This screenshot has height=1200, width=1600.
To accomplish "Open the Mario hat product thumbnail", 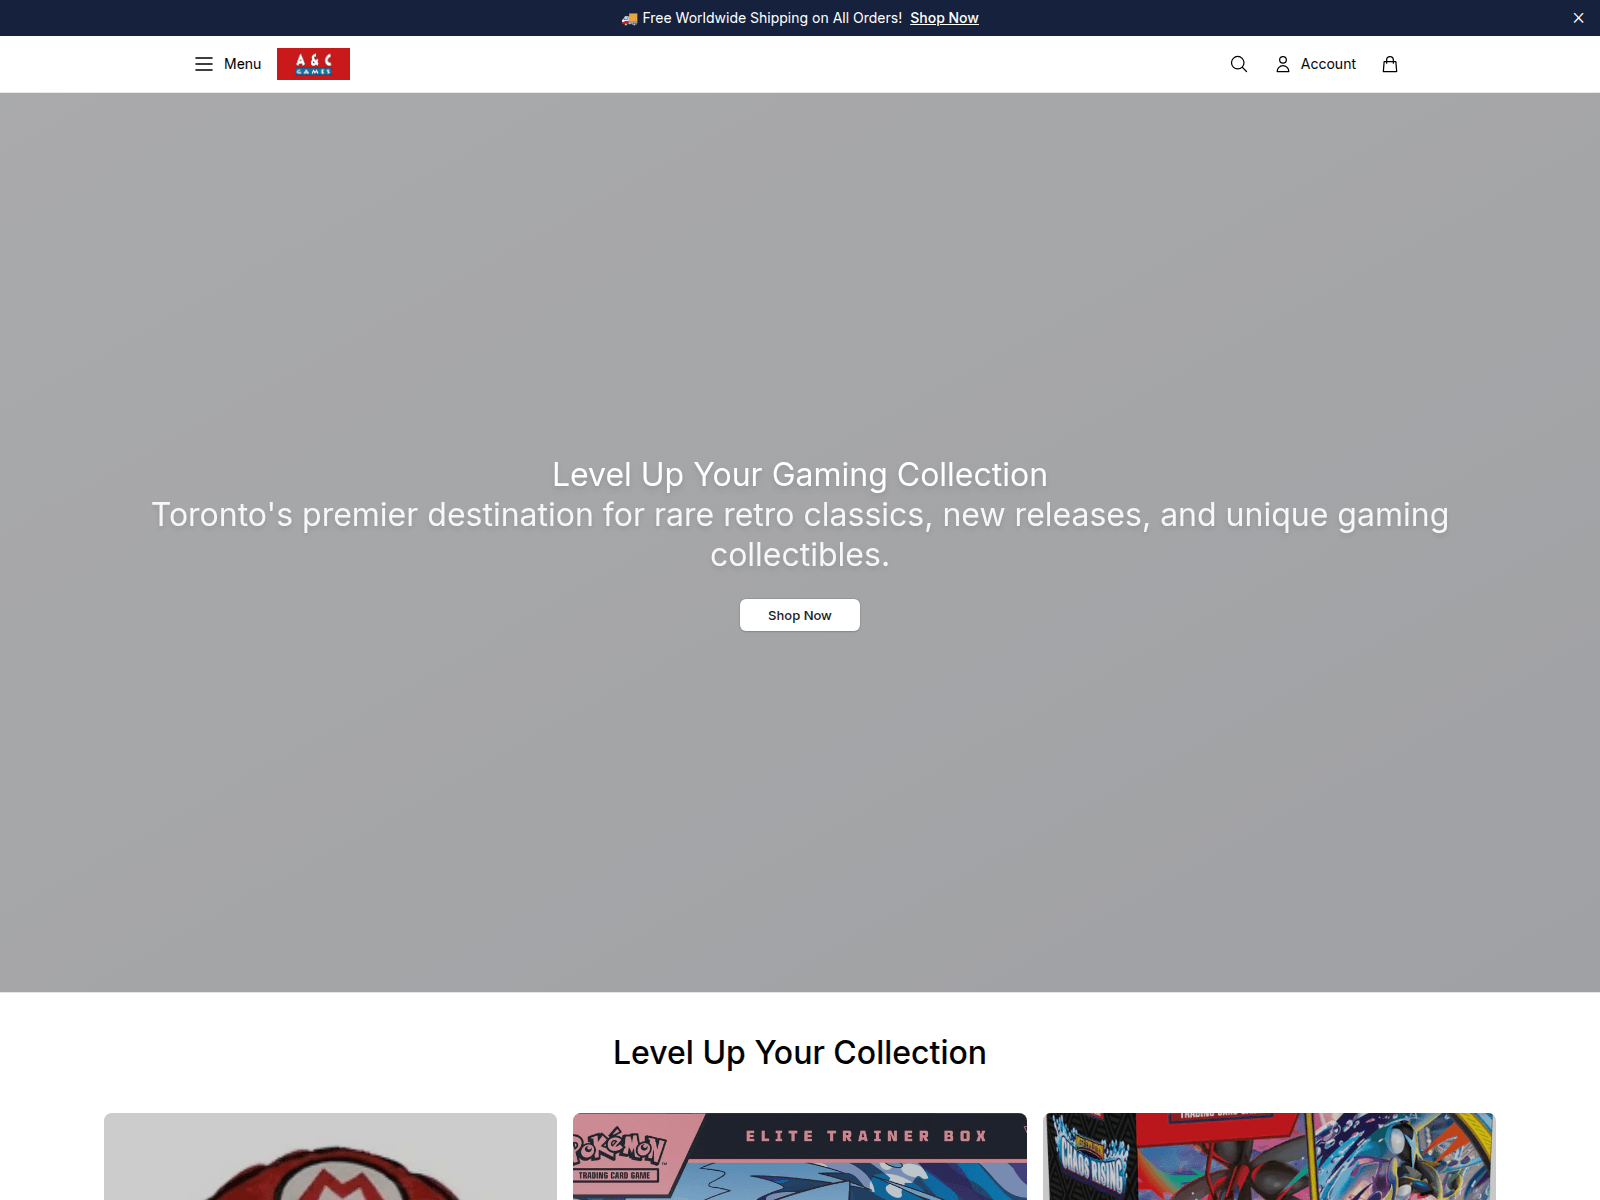I will 330,1156.
